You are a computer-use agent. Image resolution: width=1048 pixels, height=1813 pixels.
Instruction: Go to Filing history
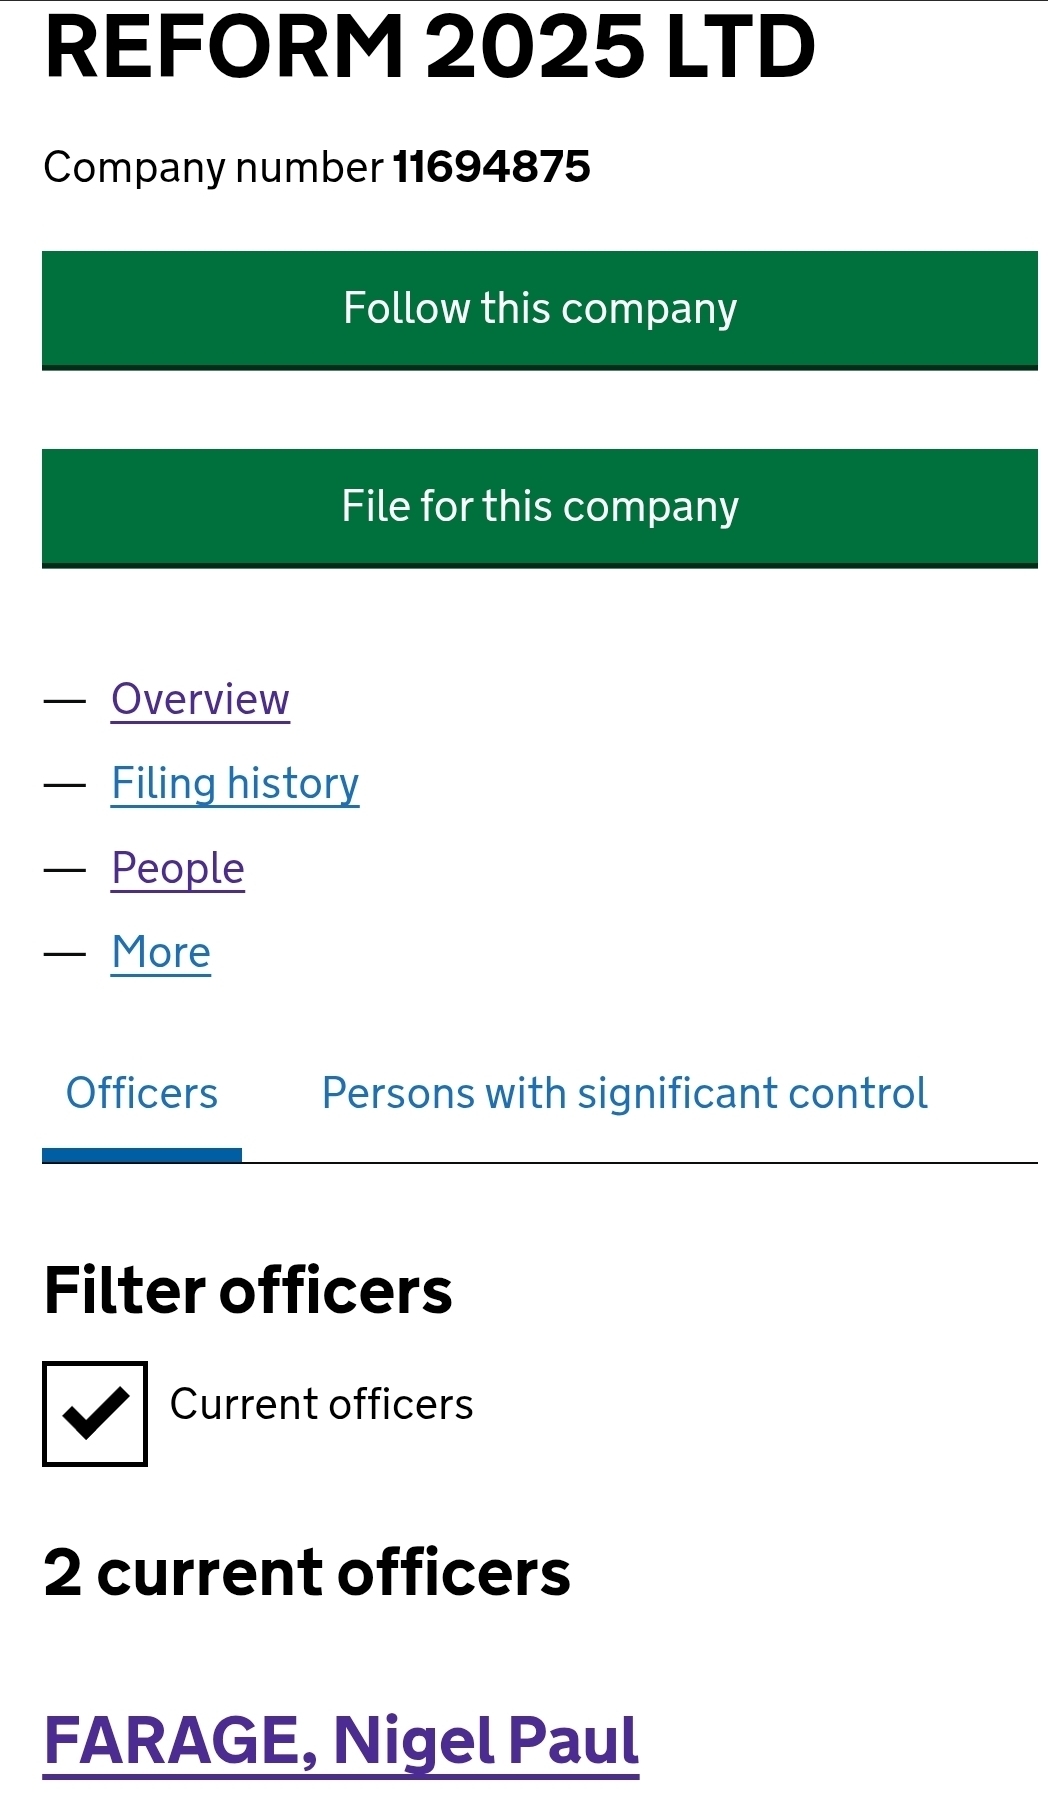point(235,783)
